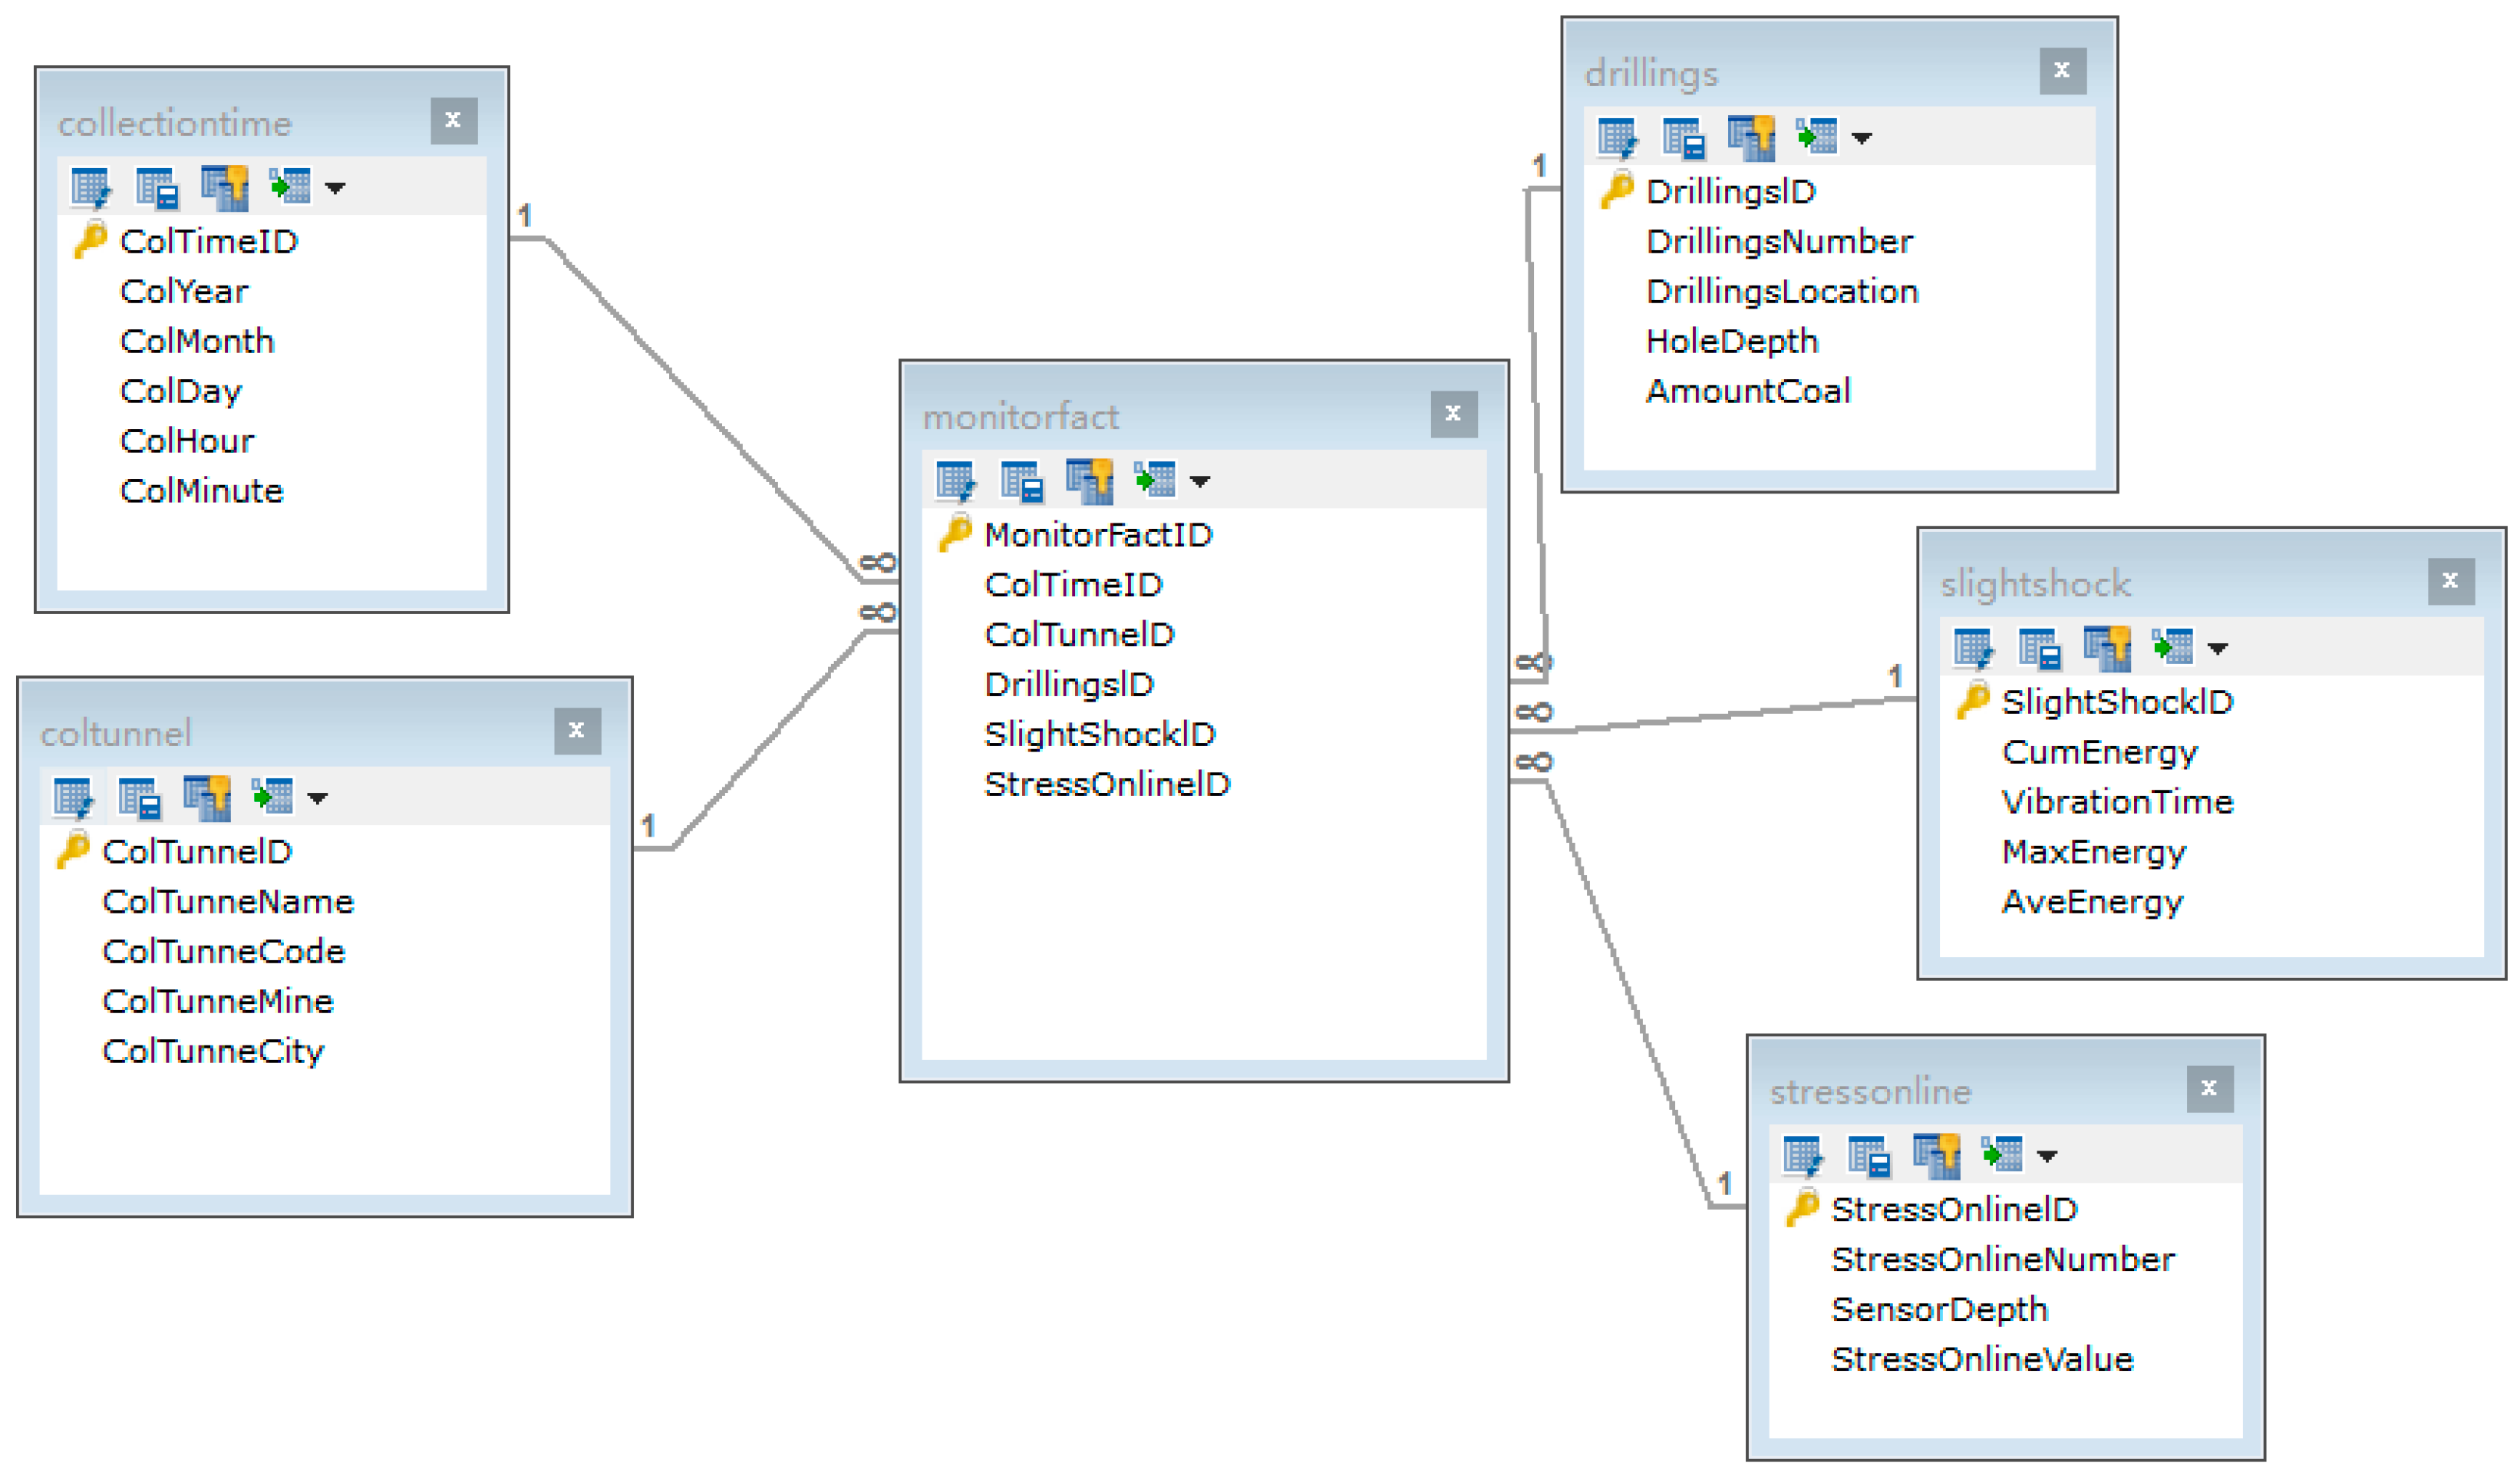Click table-calculator icon in collectiontime toolbar
Image resolution: width=2520 pixels, height=1476 pixels.
[157, 188]
